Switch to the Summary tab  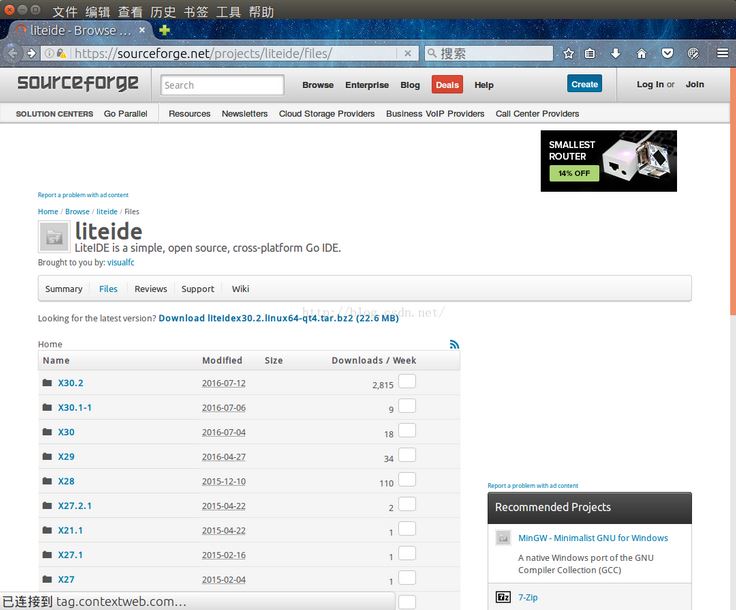tap(64, 289)
